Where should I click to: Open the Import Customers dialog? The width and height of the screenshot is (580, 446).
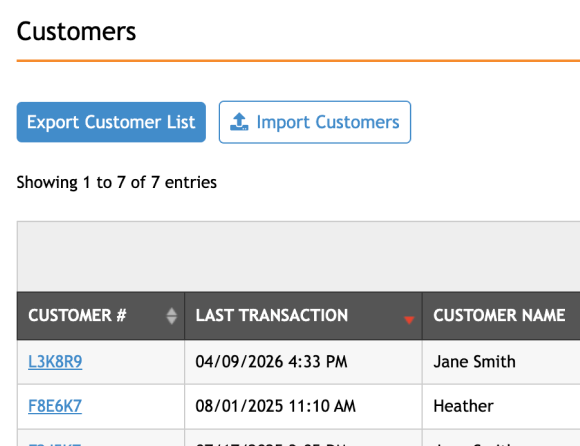tap(315, 122)
